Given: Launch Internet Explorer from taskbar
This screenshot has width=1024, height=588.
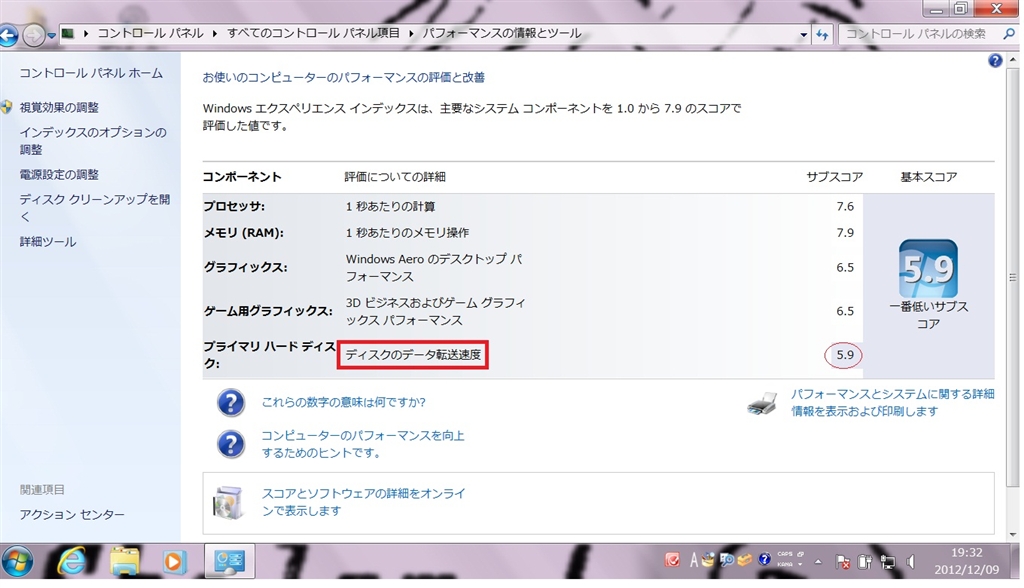Looking at the screenshot, I should click(x=72, y=561).
